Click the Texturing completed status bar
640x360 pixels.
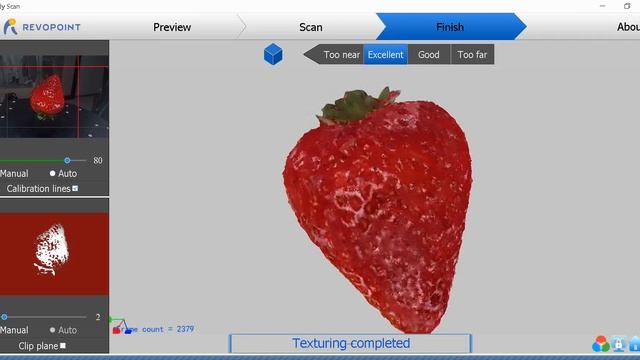pos(351,343)
